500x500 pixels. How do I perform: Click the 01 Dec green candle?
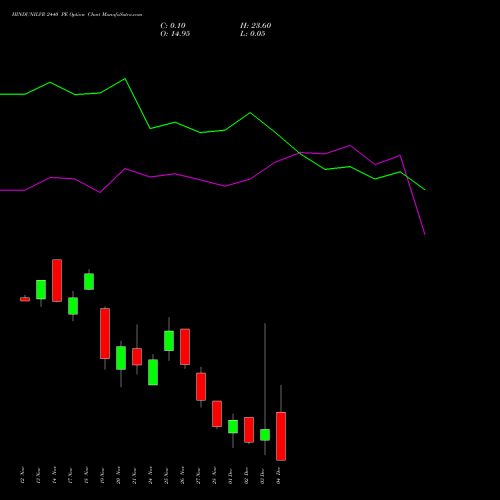click(233, 427)
